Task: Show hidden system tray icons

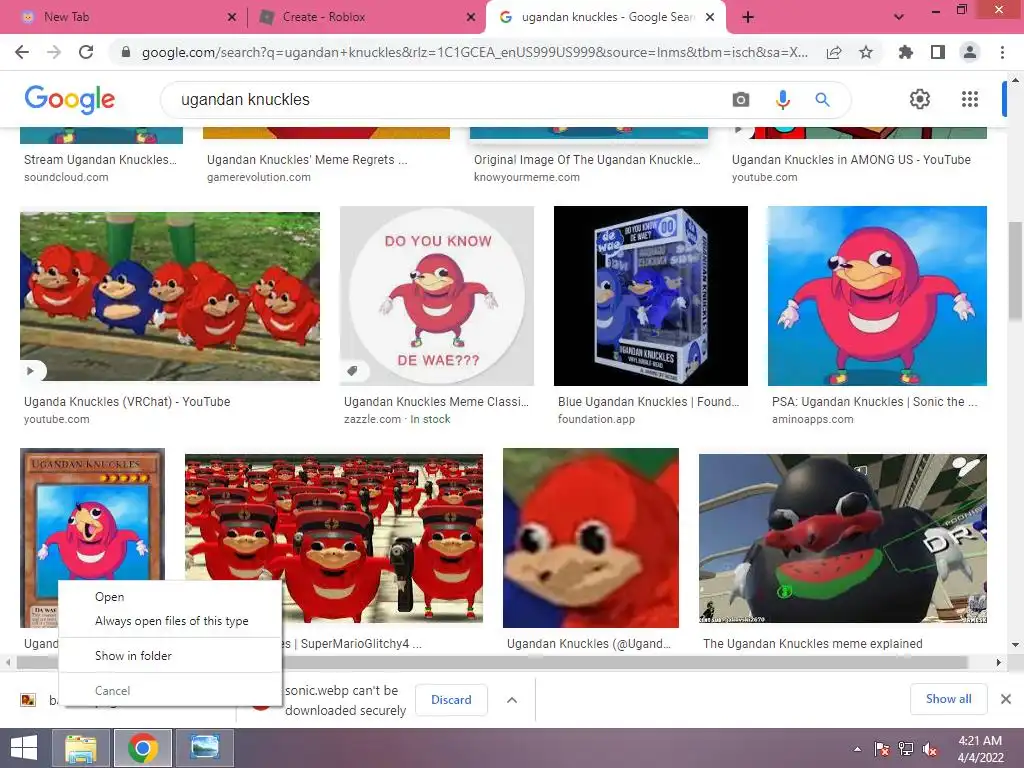Action: (857, 749)
